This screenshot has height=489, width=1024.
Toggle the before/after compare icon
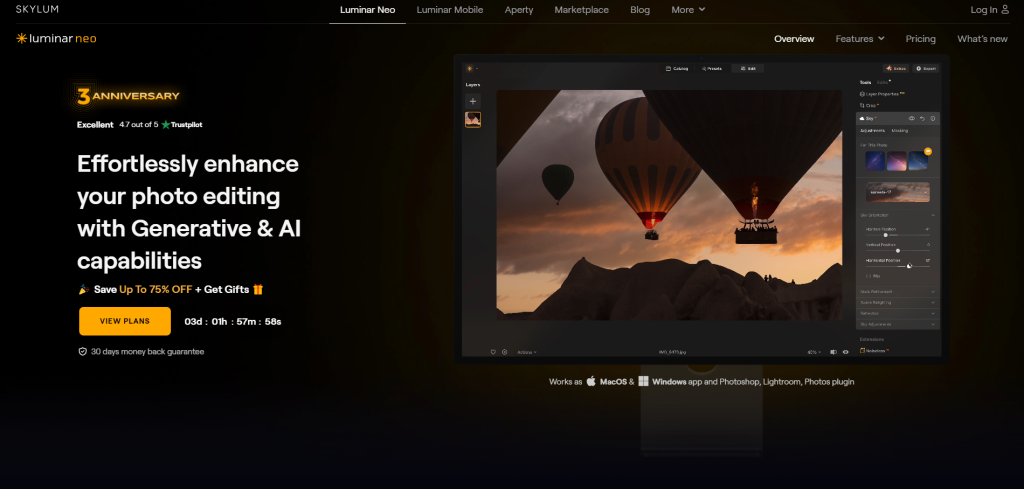(833, 352)
